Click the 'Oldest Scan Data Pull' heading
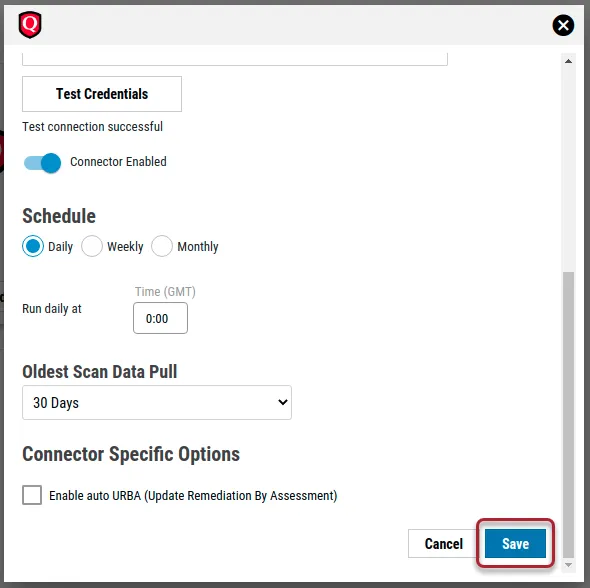 100,372
